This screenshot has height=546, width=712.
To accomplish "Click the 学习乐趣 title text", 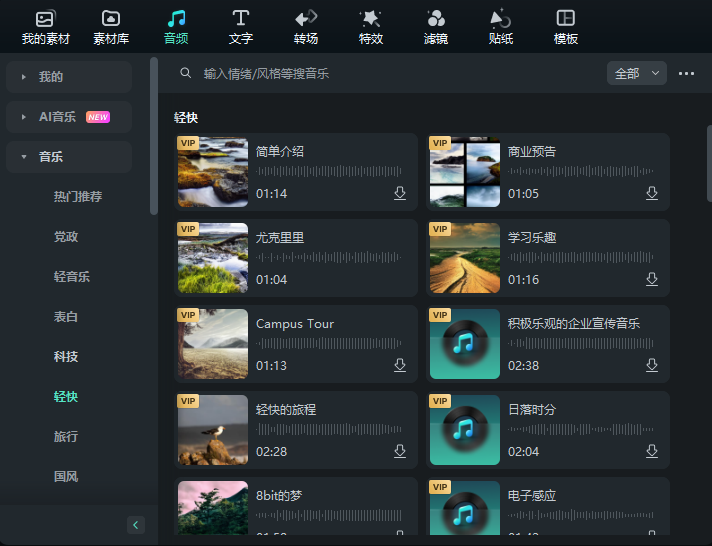I will (532, 238).
